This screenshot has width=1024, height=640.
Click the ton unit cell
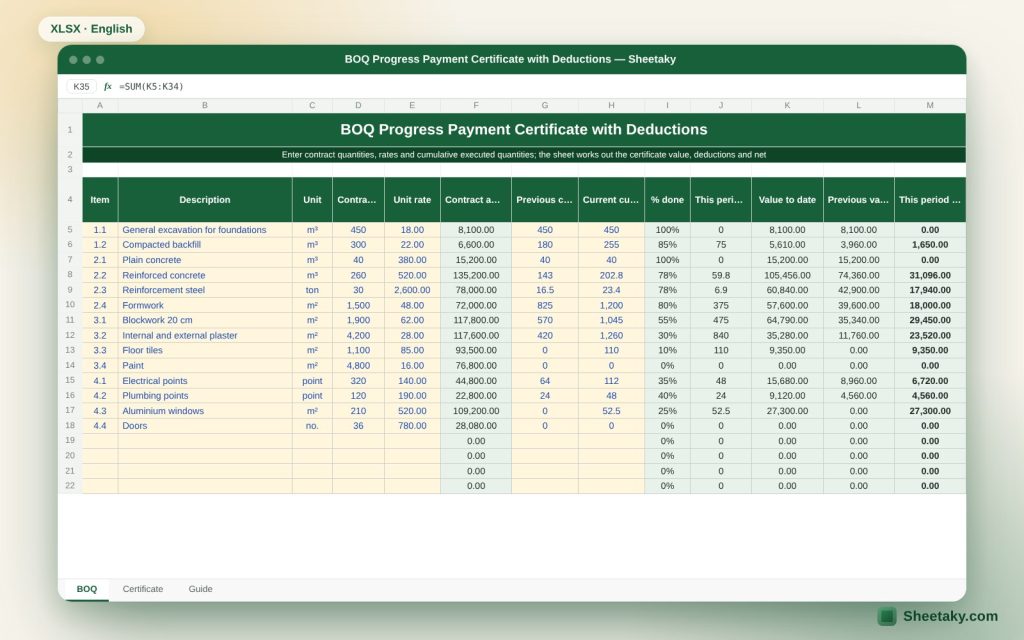(x=312, y=290)
